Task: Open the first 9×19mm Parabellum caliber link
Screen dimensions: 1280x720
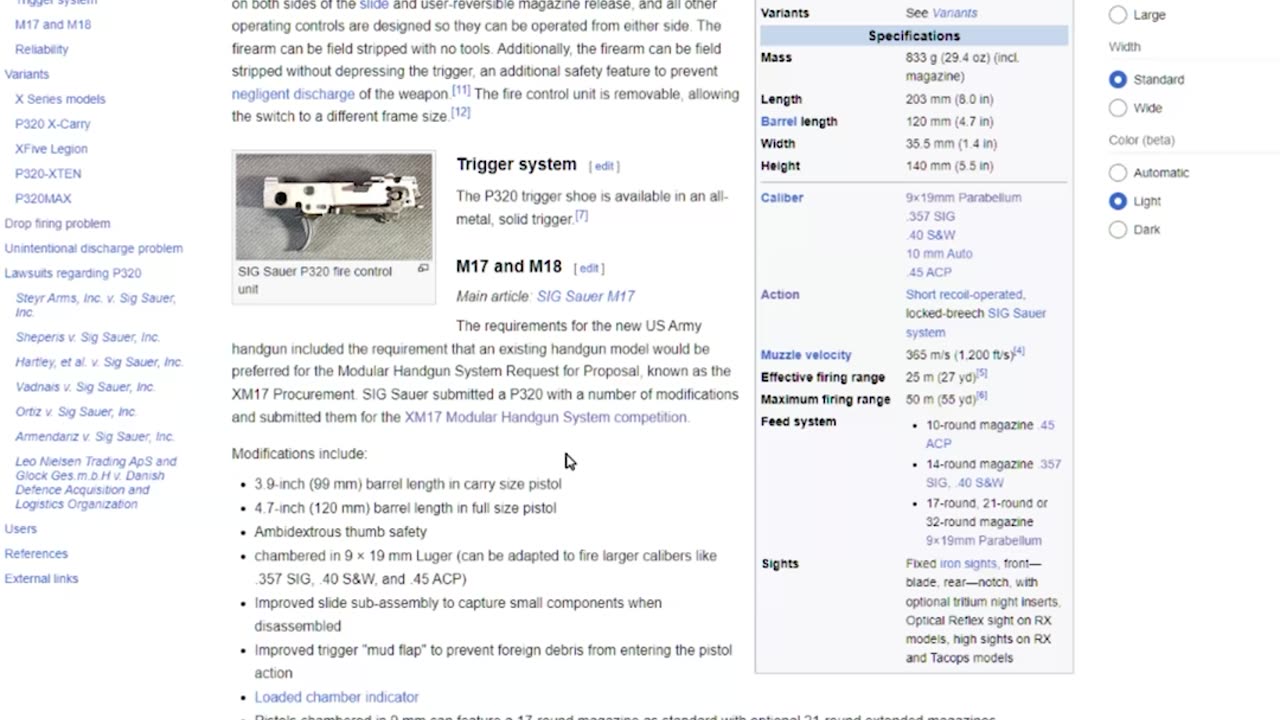Action: pos(964,198)
